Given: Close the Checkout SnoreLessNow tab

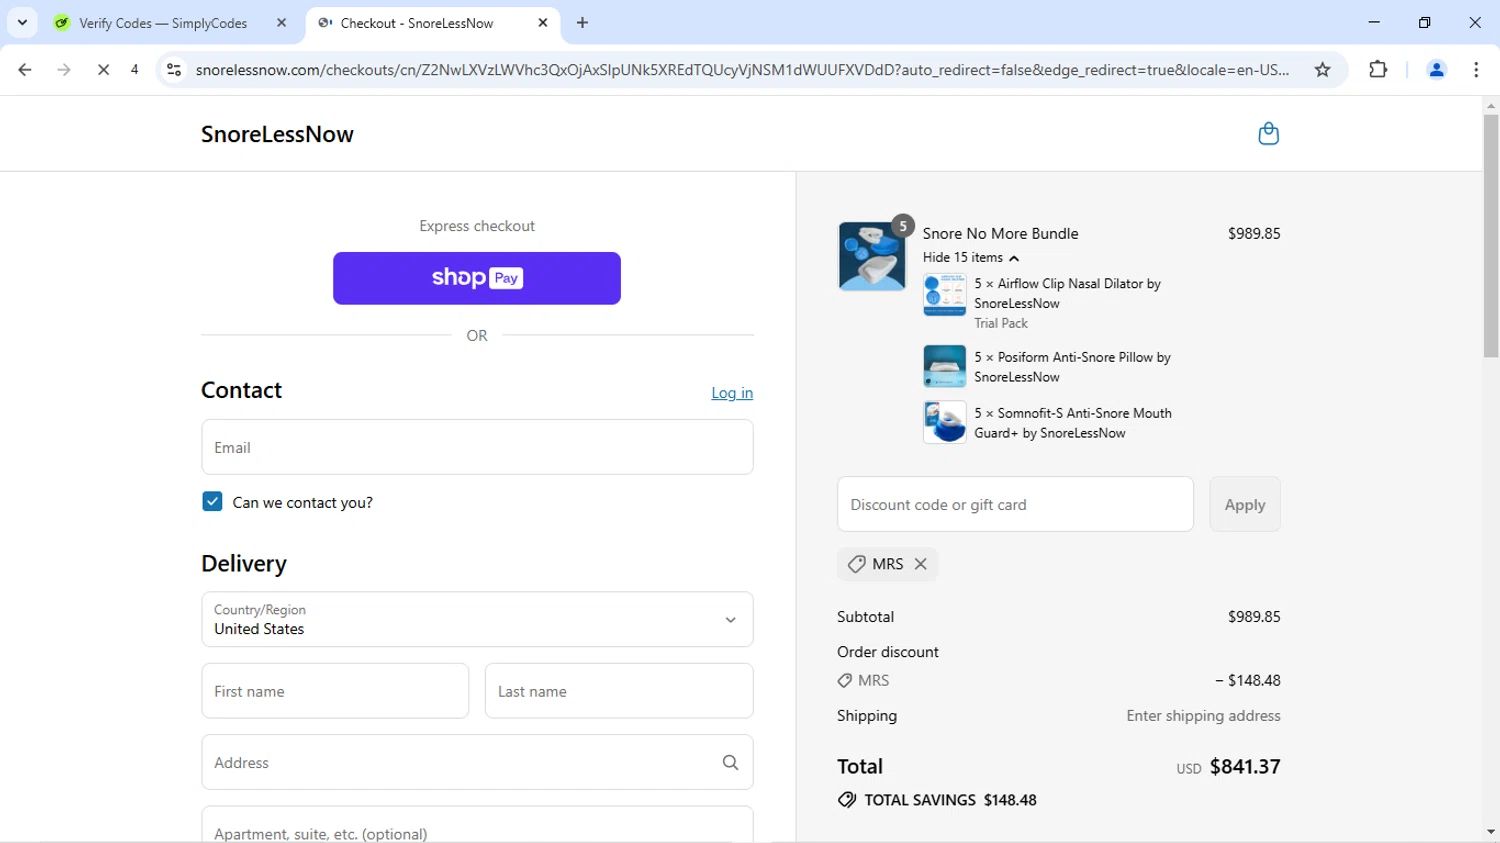Looking at the screenshot, I should pos(543,23).
